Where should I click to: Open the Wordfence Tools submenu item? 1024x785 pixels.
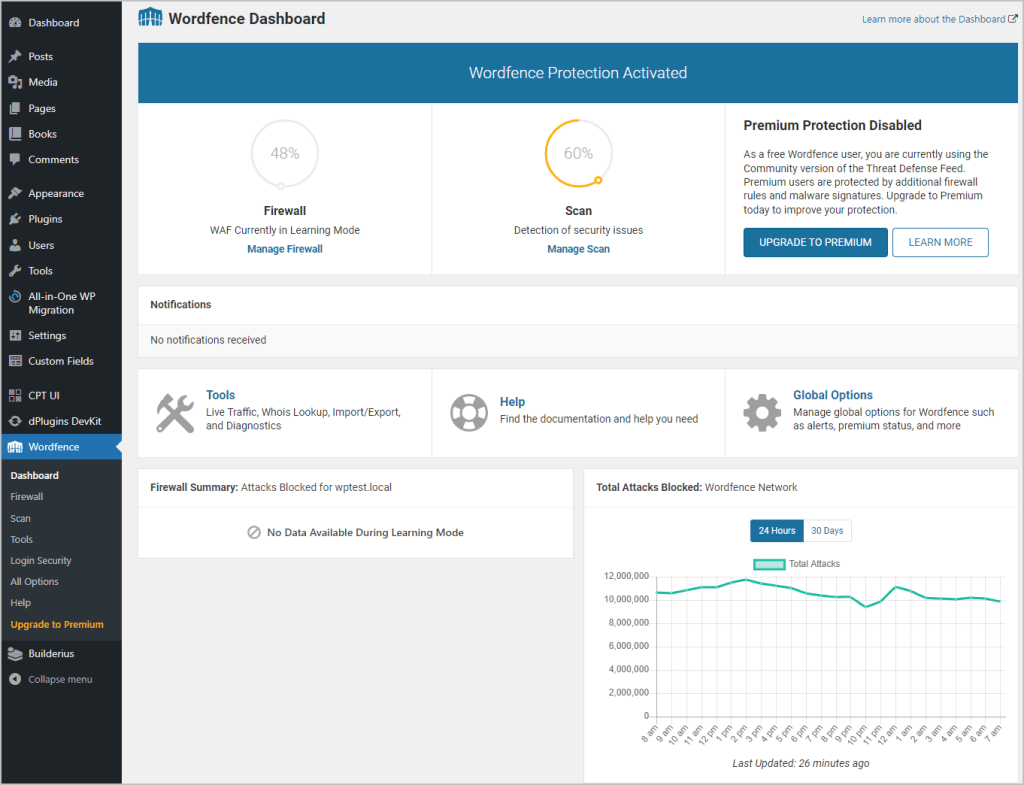click(x=21, y=539)
